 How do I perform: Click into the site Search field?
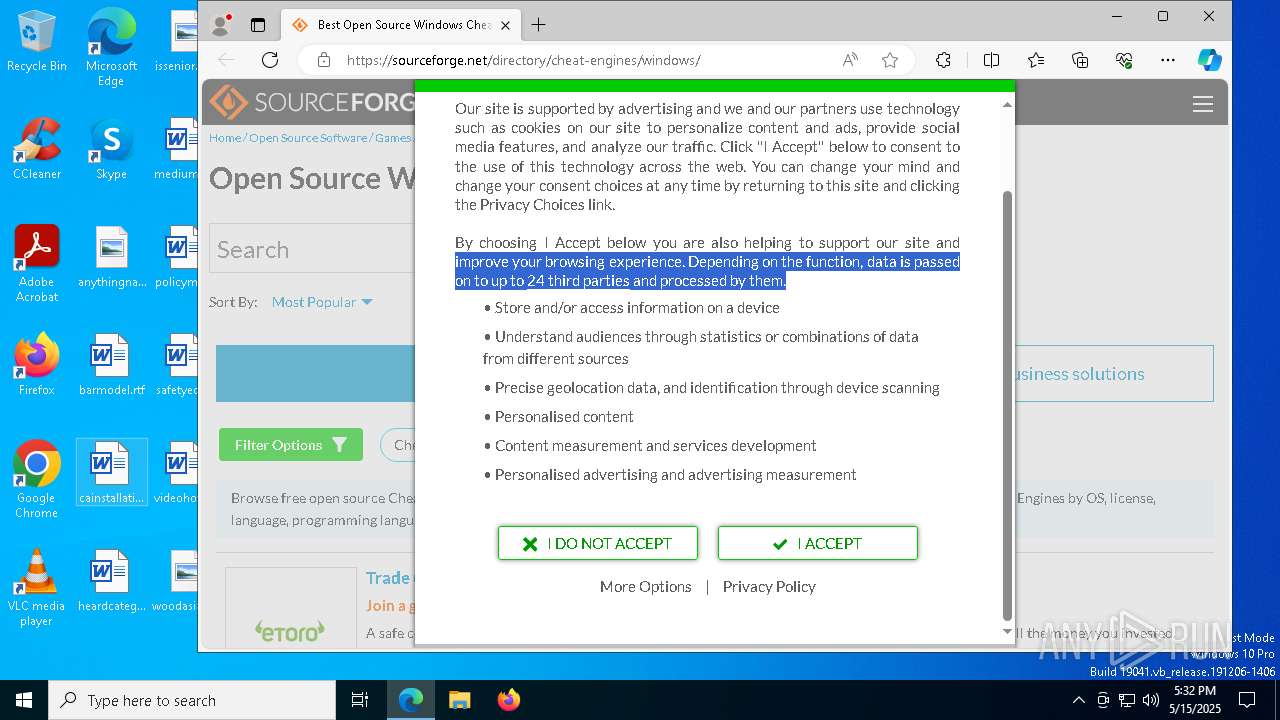coord(312,249)
